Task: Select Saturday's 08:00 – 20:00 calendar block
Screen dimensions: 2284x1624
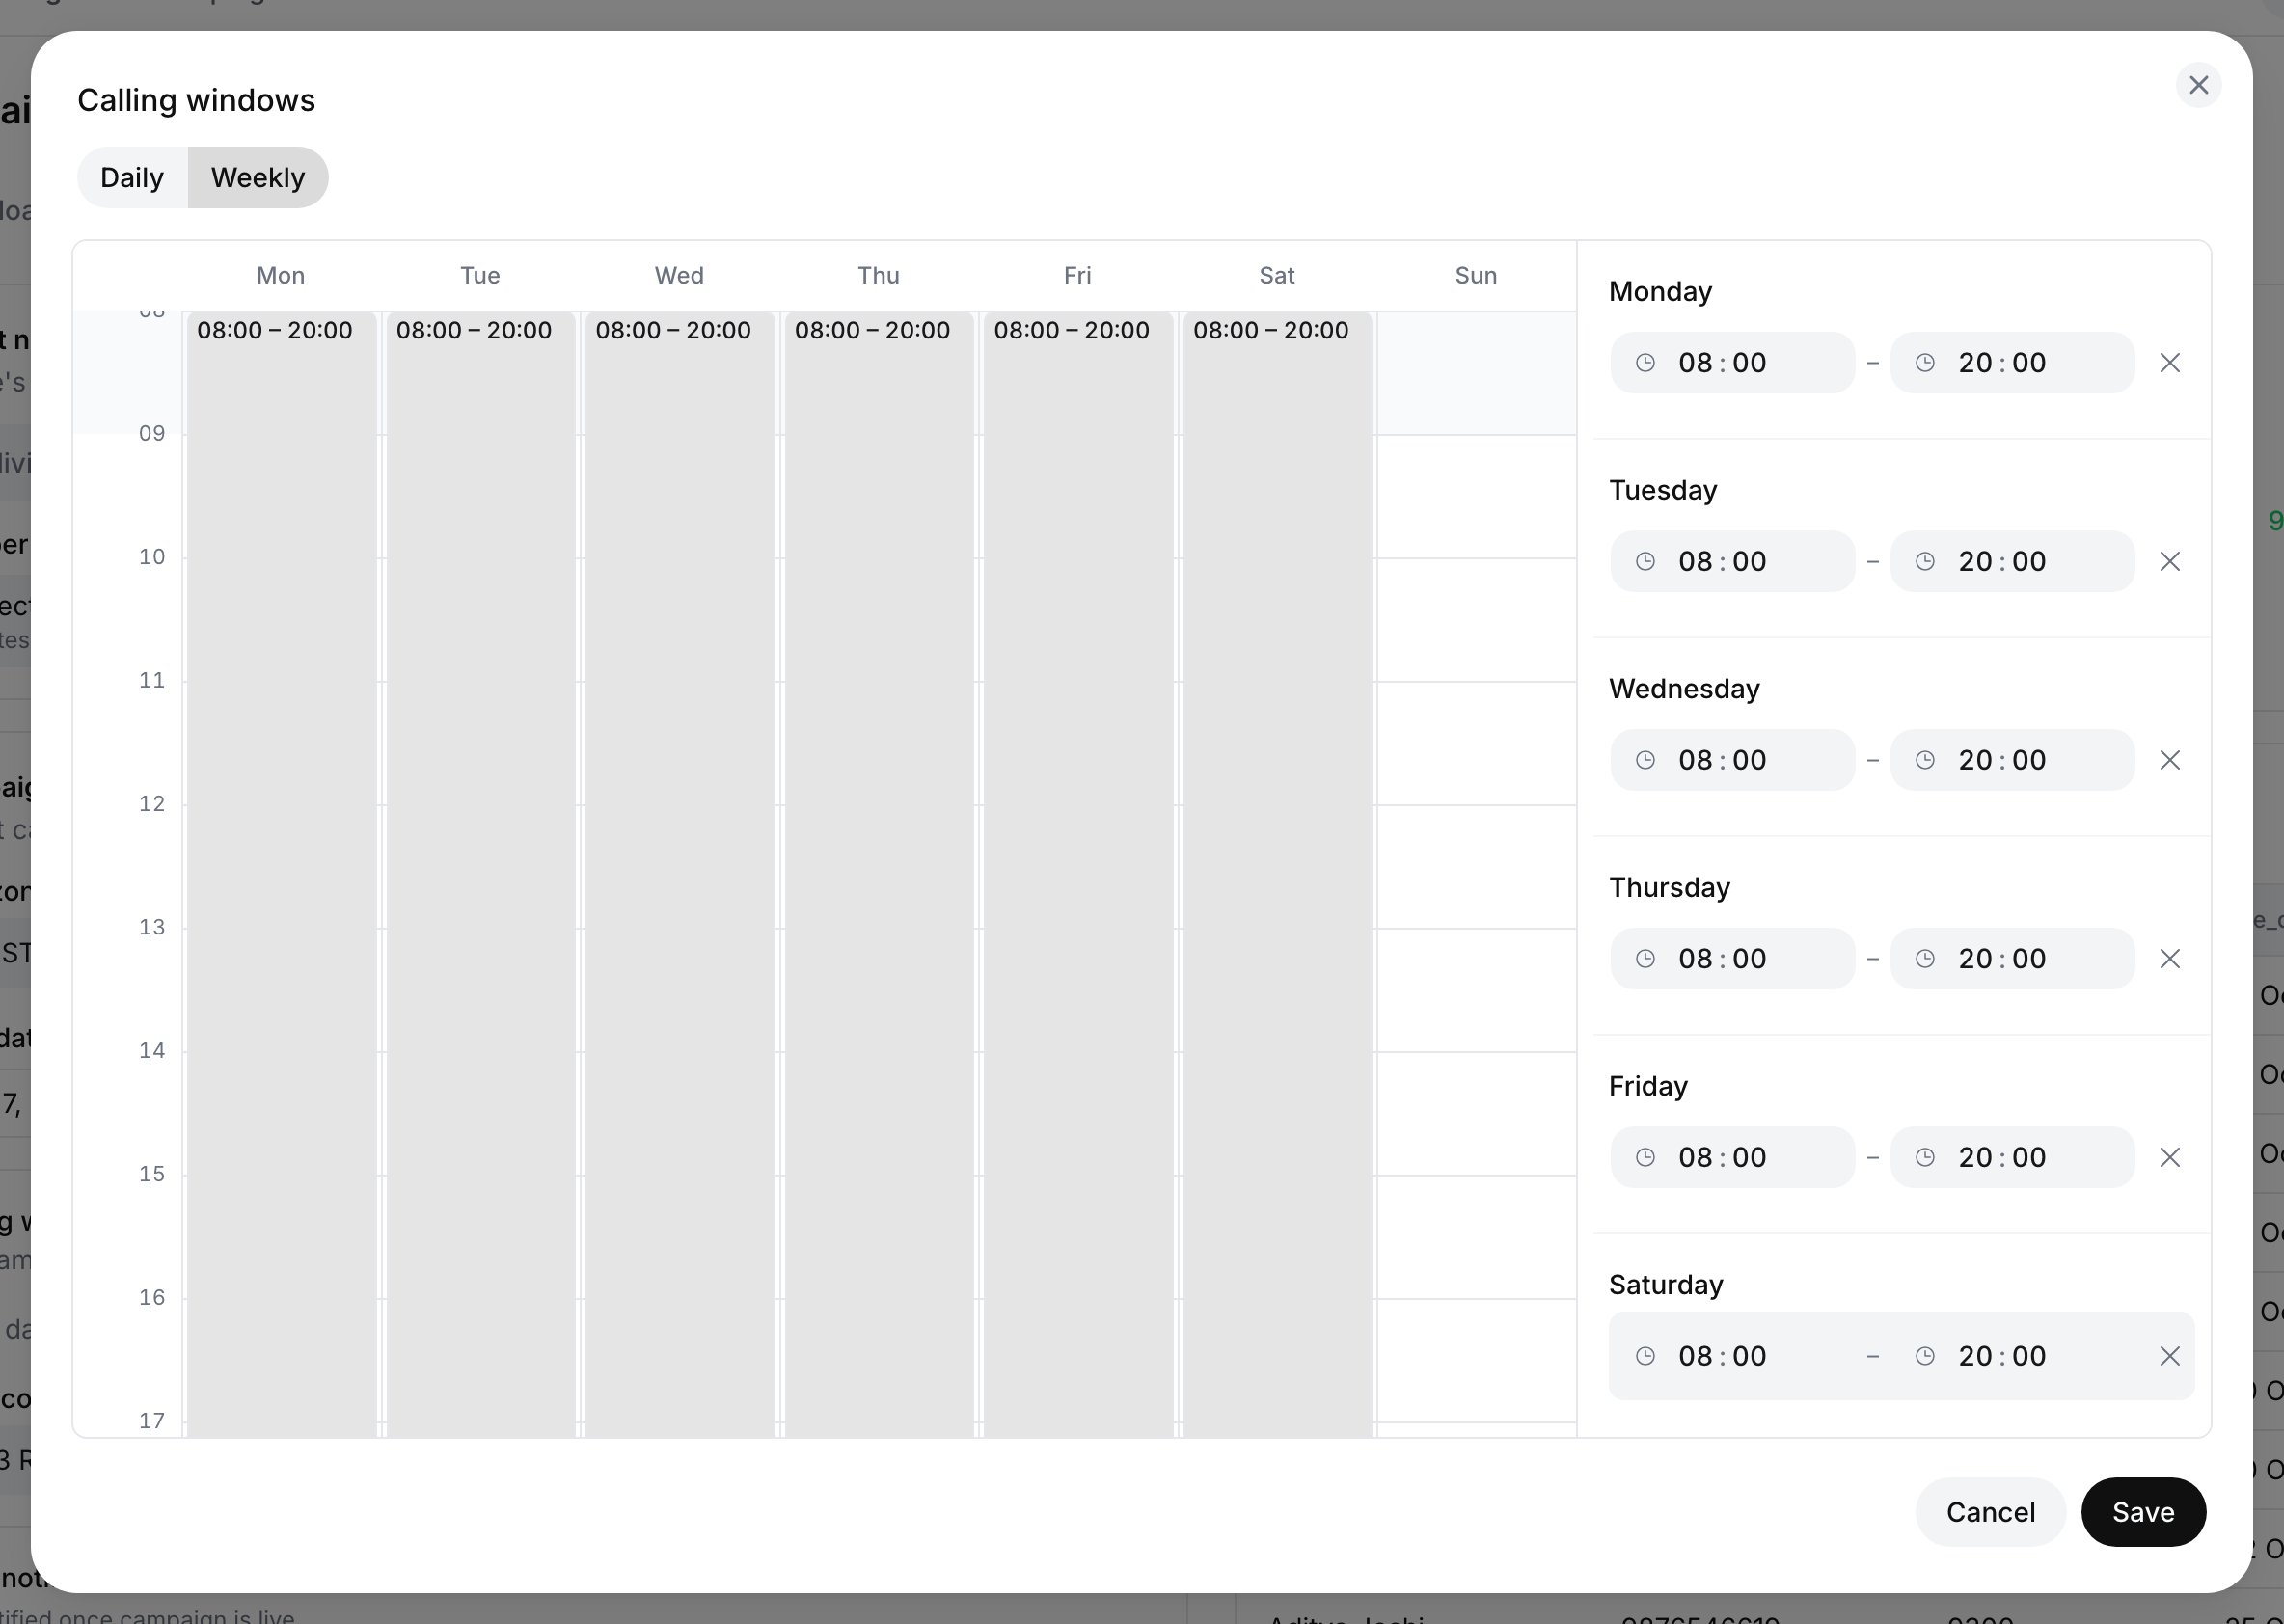Action: (1277, 875)
